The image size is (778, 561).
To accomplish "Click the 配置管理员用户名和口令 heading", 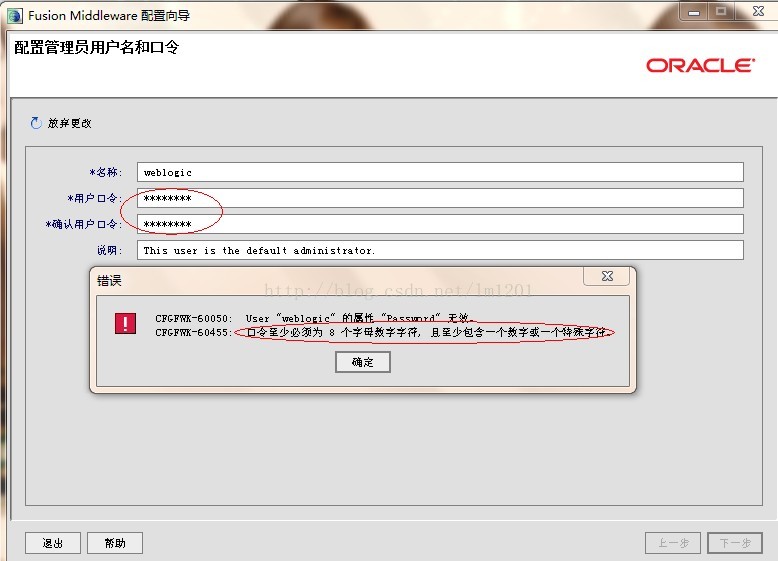I will [x=96, y=47].
